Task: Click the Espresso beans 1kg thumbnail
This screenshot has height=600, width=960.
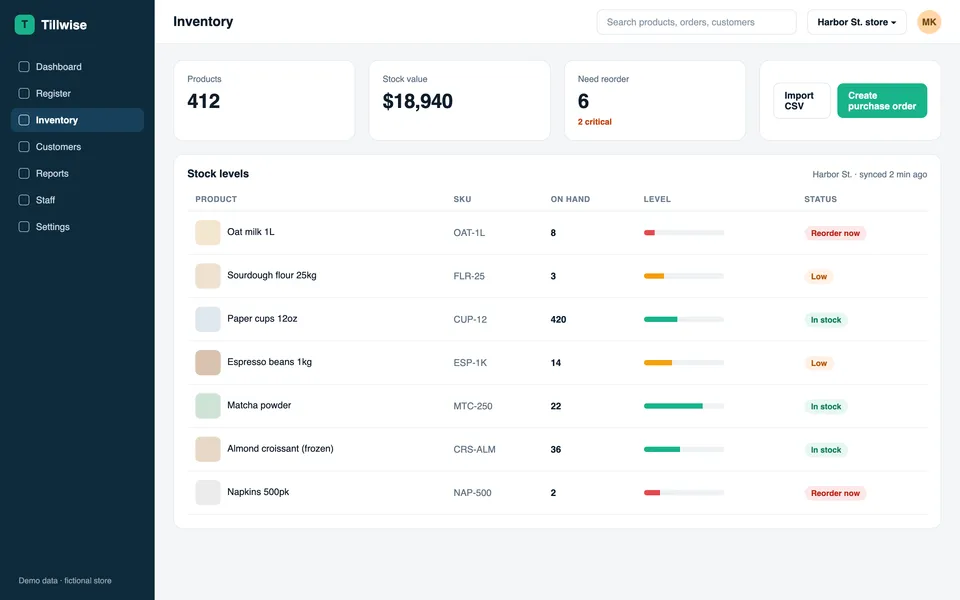Action: [208, 362]
